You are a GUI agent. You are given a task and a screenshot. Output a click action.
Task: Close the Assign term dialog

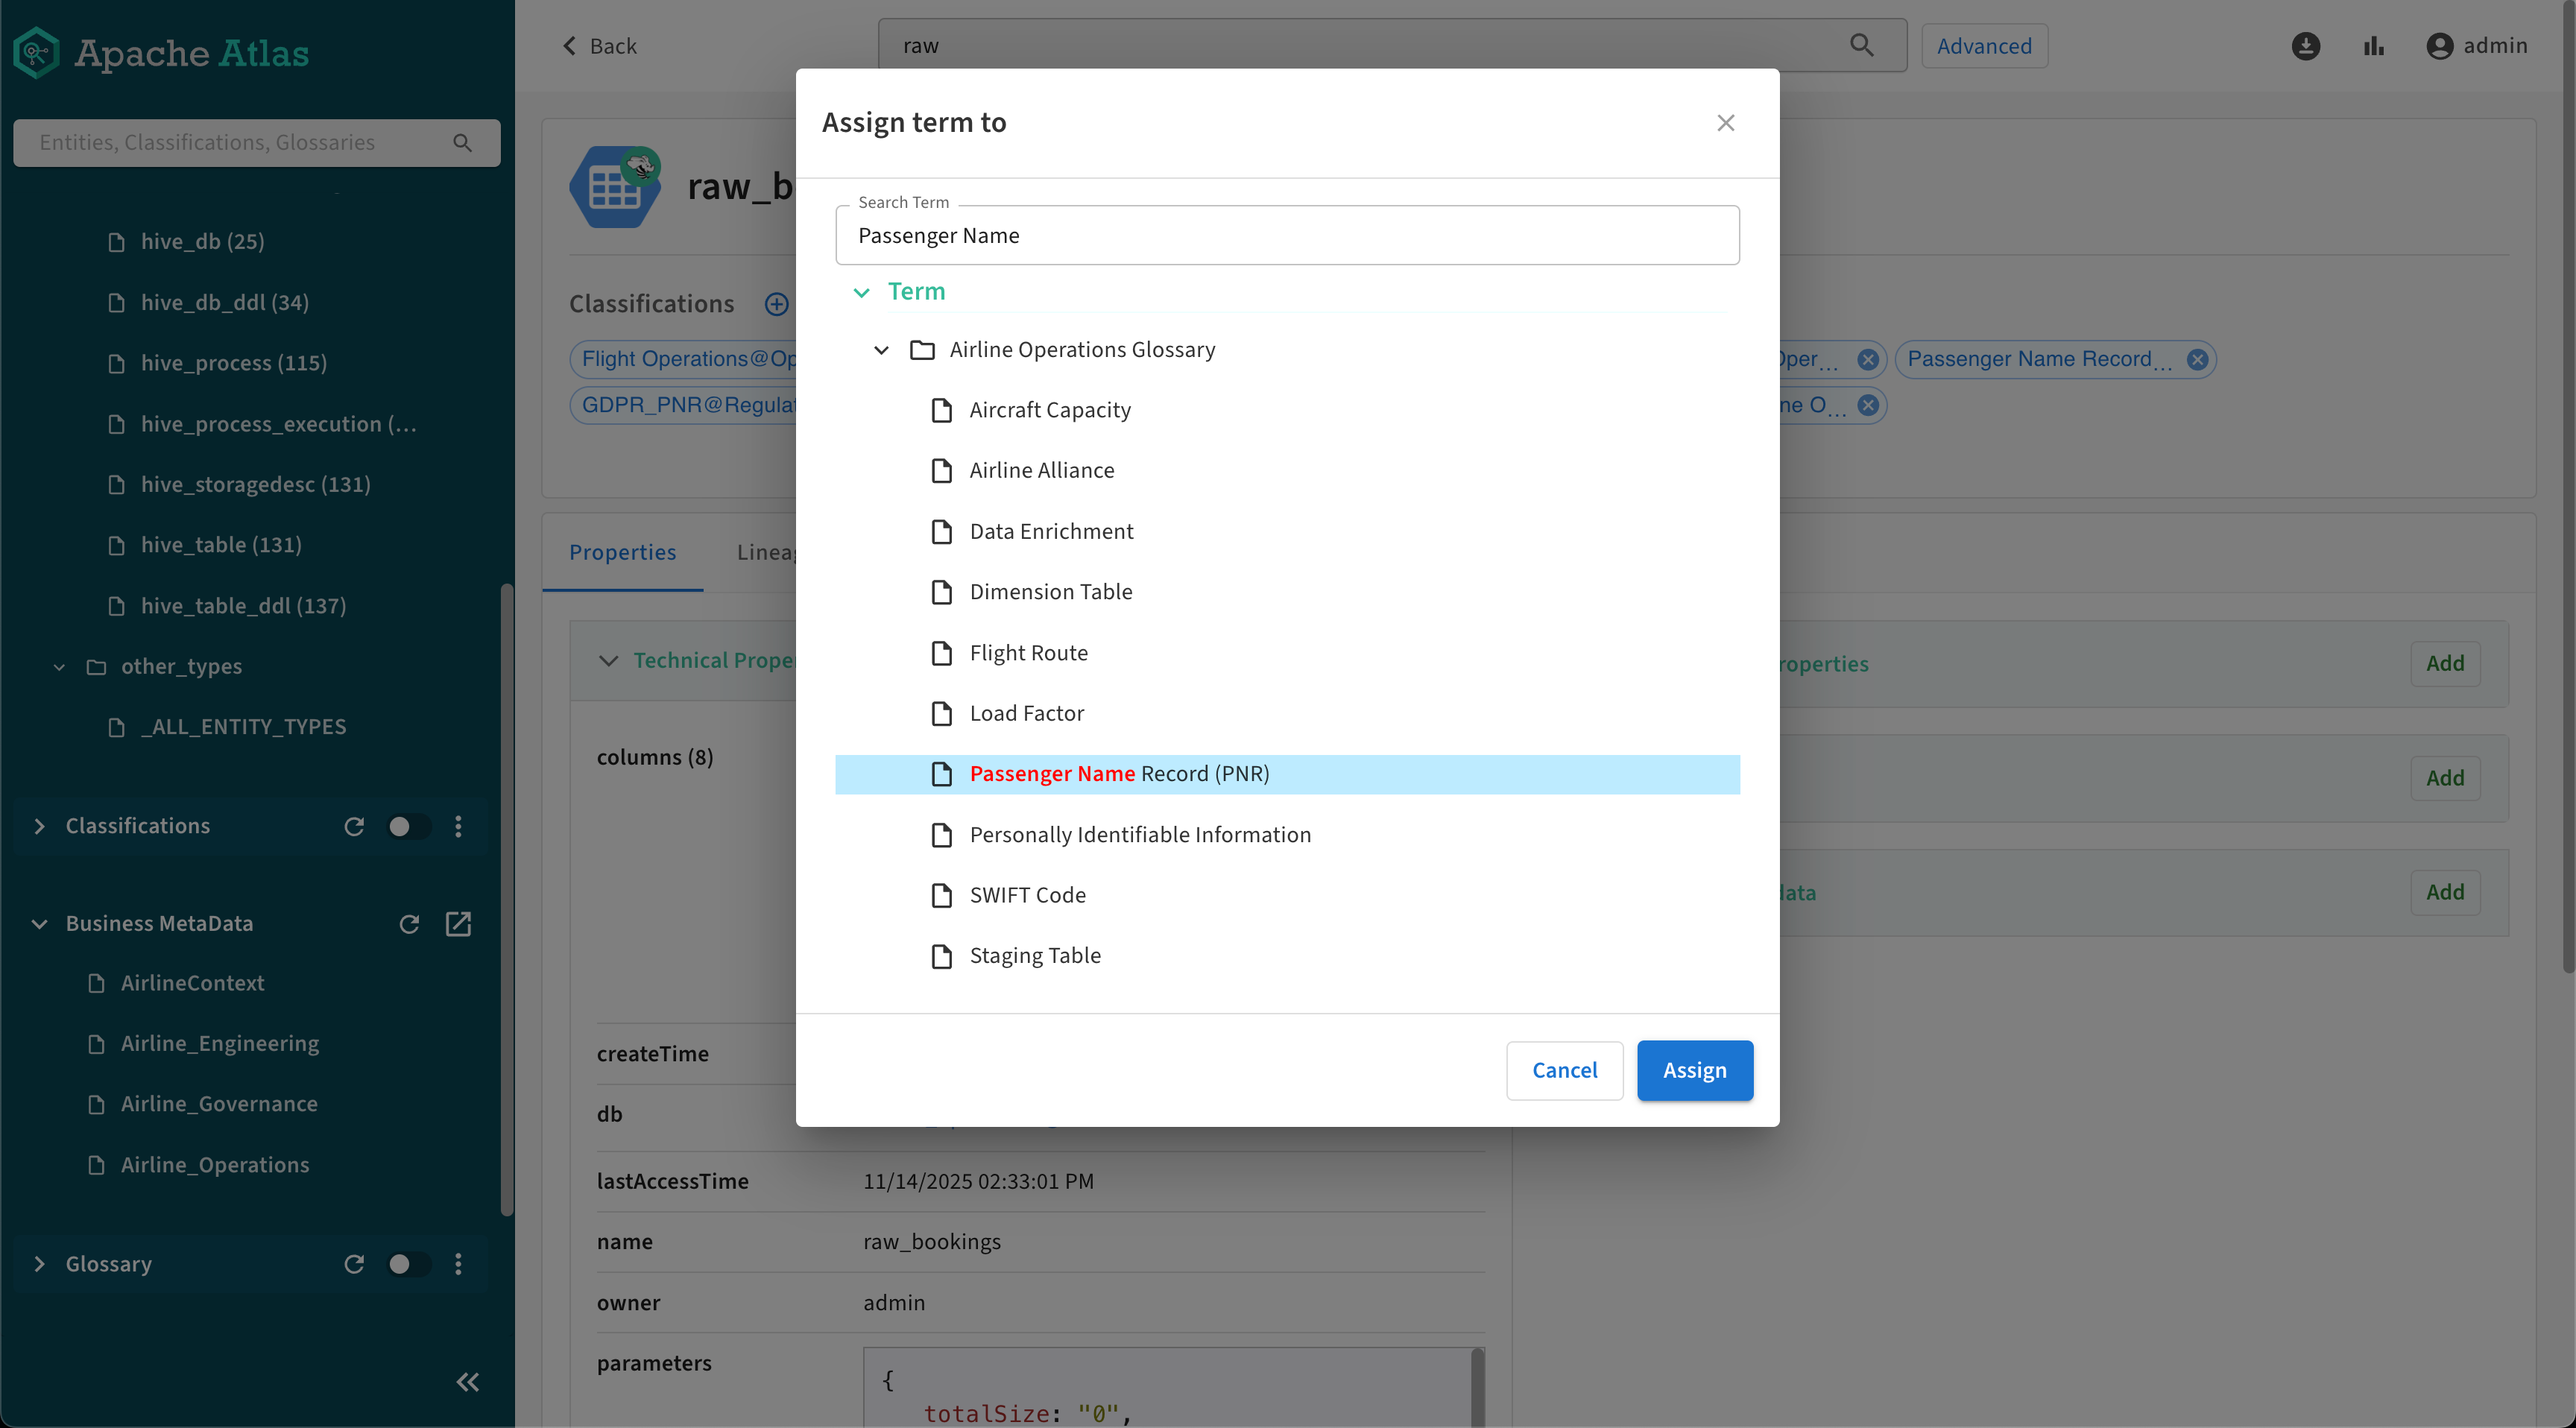pyautogui.click(x=1725, y=123)
